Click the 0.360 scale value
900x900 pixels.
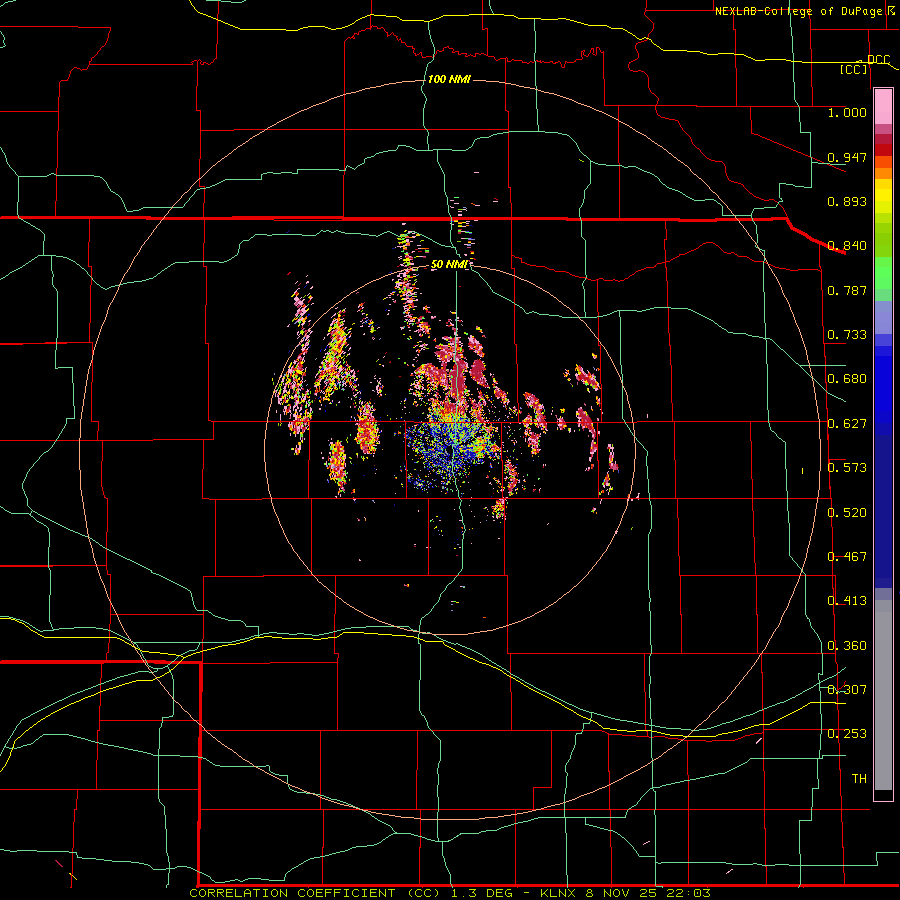point(847,646)
